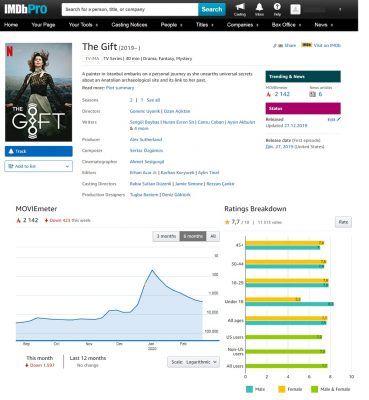369x400 pixels.
Task: Click the IMDbPro logo
Action: coord(26,9)
